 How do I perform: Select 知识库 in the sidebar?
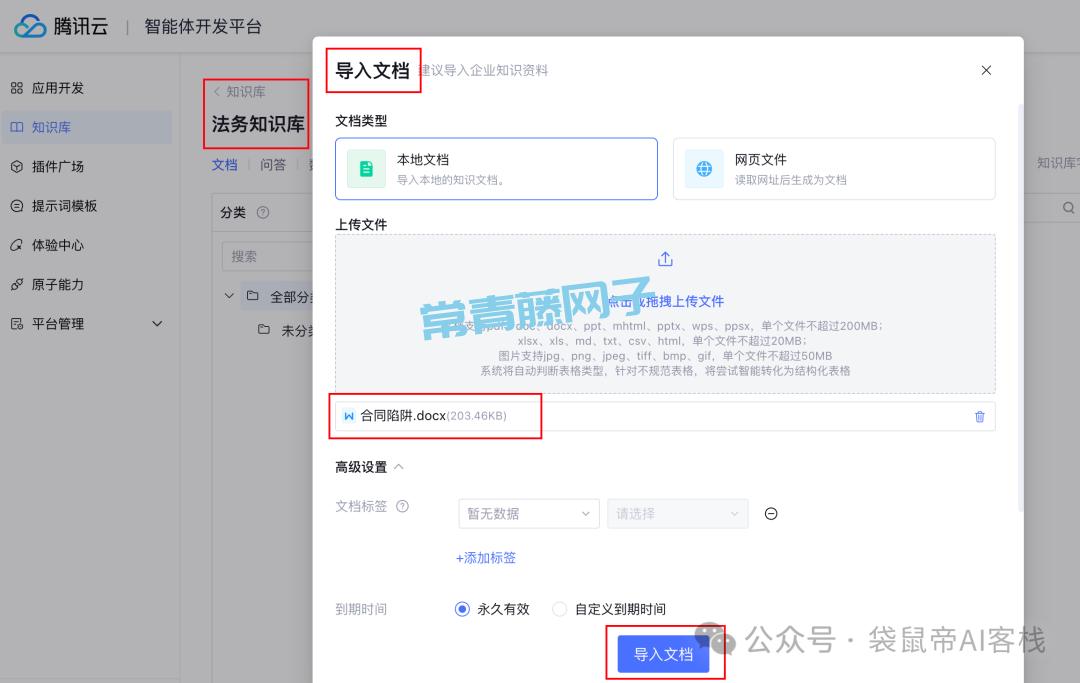86,127
